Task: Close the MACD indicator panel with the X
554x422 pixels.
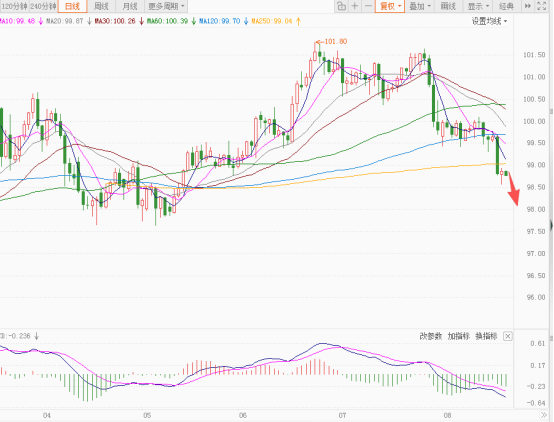Action: [x=507, y=336]
